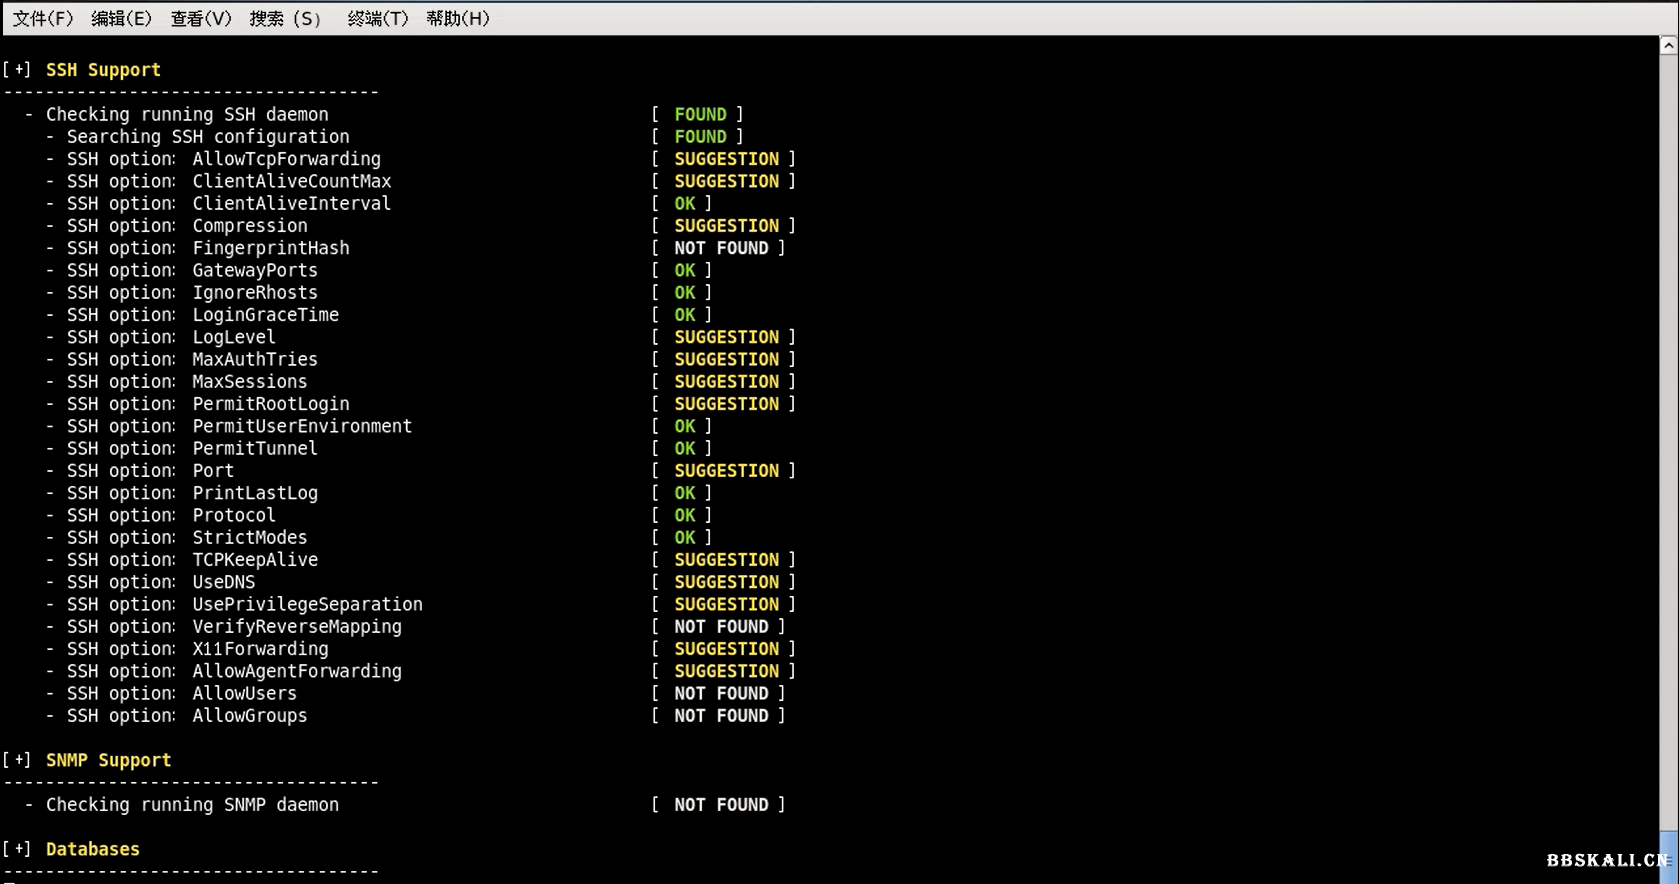Image resolution: width=1679 pixels, height=884 pixels.
Task: Click the Checking running SNMP daemon line
Action: pyautogui.click(x=192, y=805)
